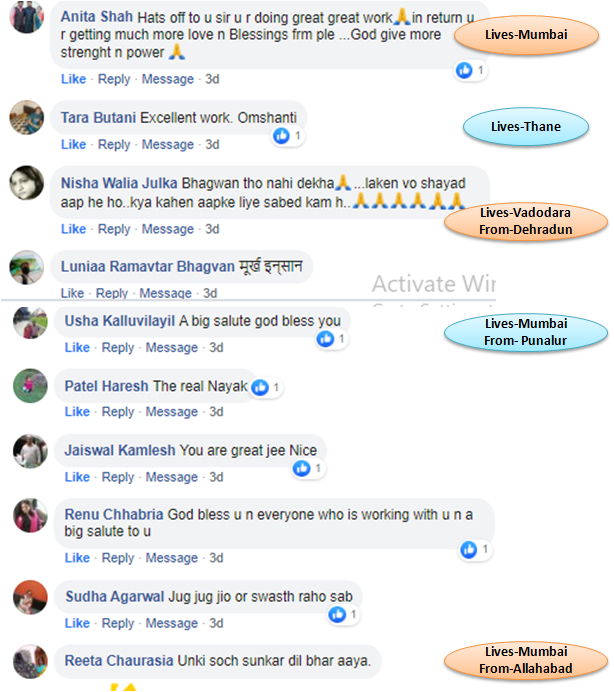614x692 pixels.
Task: Click thumbs-up icon beside Patel Haresh's comment
Action: pos(260,387)
